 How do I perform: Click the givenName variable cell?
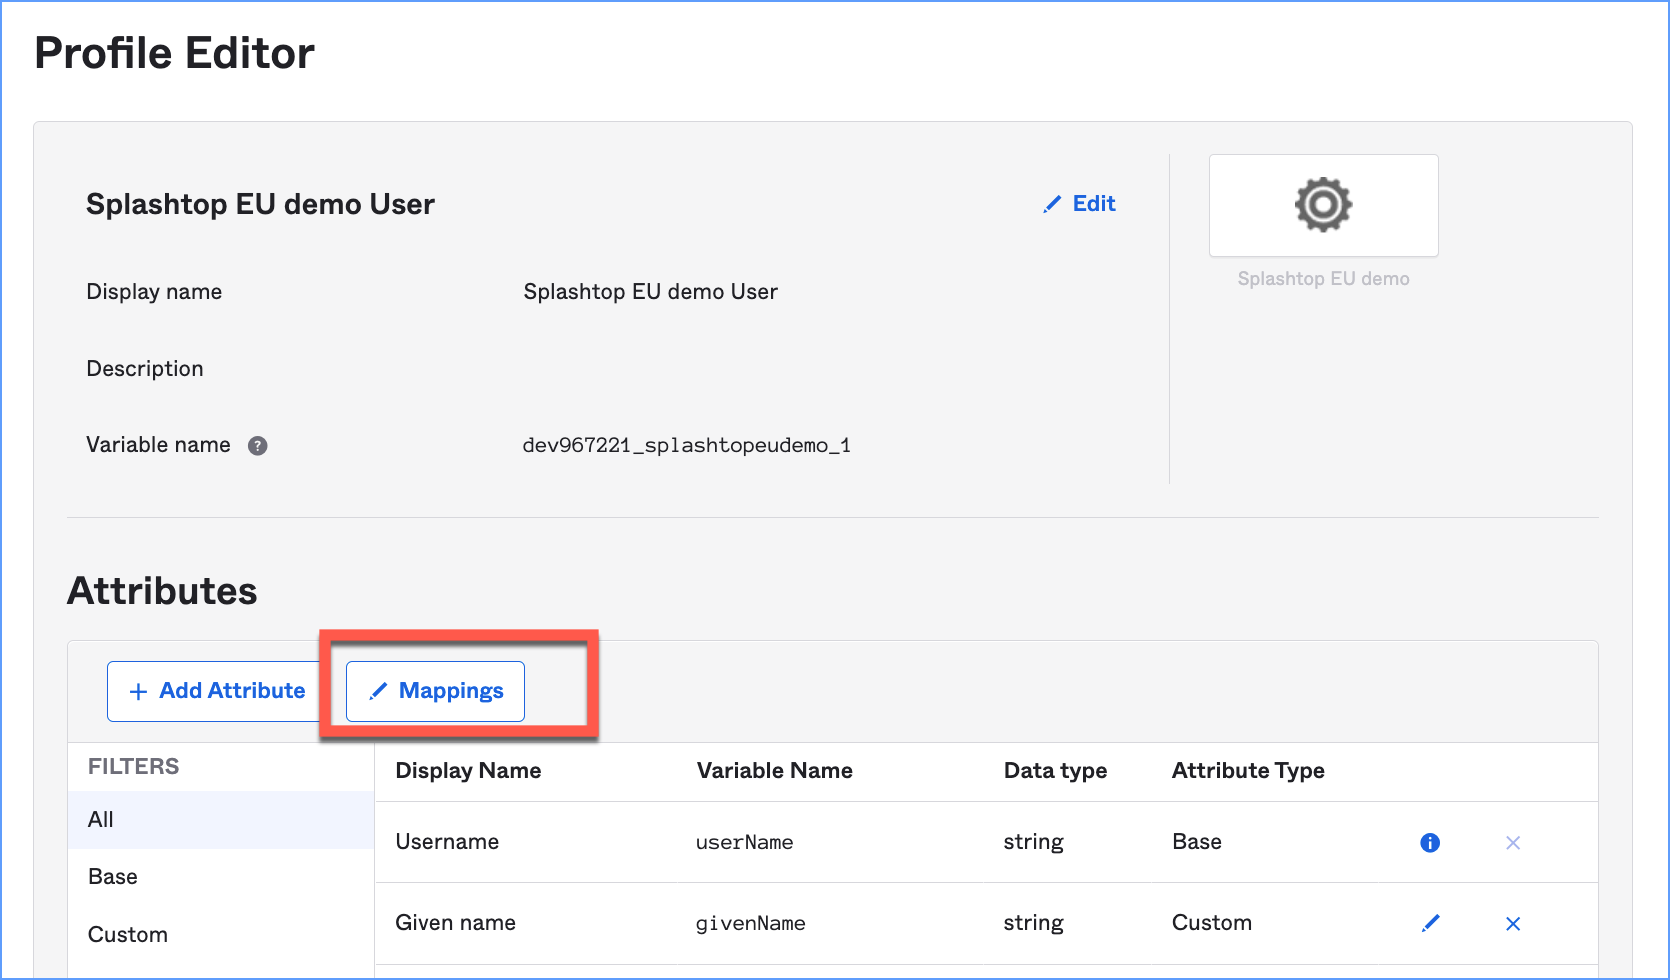point(751,924)
